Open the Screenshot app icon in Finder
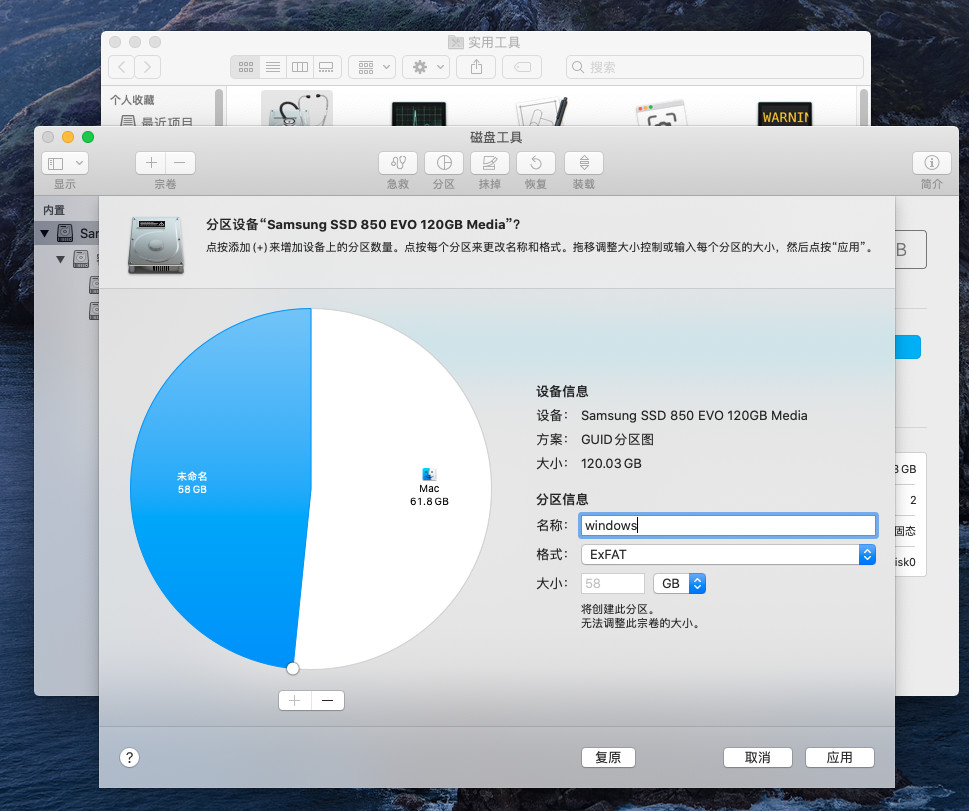 coord(662,113)
